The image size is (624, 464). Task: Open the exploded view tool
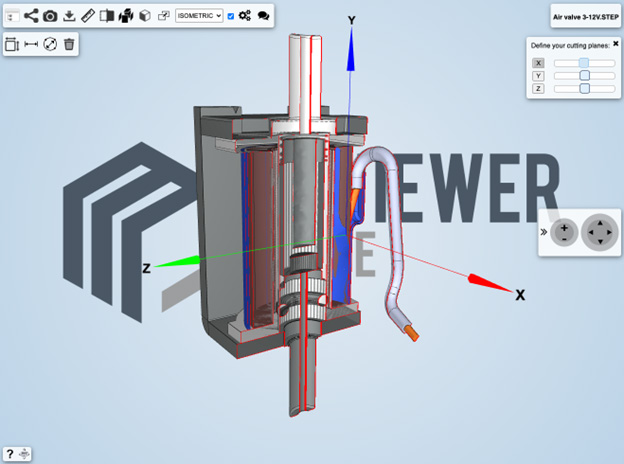[x=126, y=16]
